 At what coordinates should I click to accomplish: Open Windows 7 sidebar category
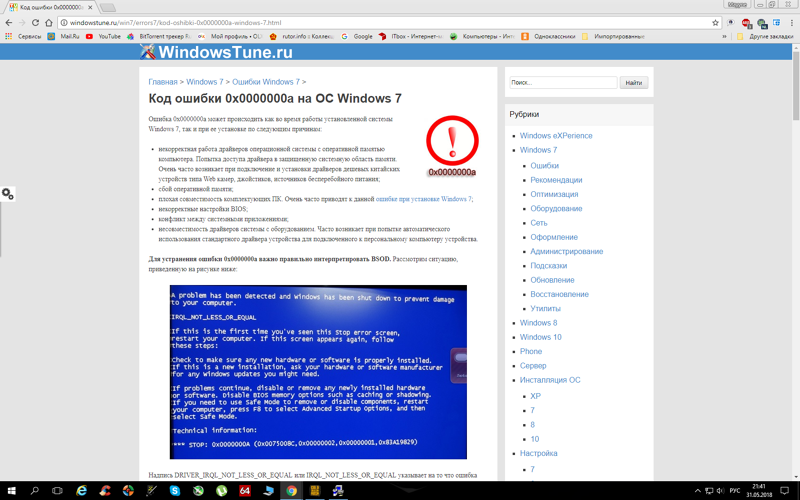pyautogui.click(x=538, y=150)
